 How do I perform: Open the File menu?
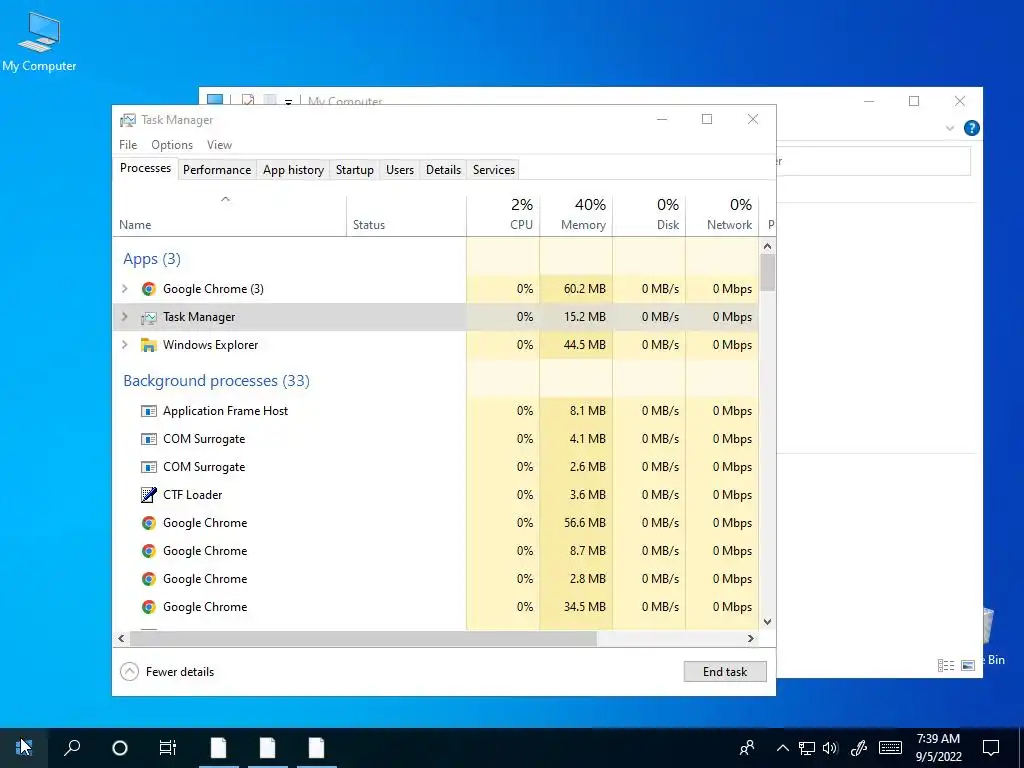(x=128, y=145)
